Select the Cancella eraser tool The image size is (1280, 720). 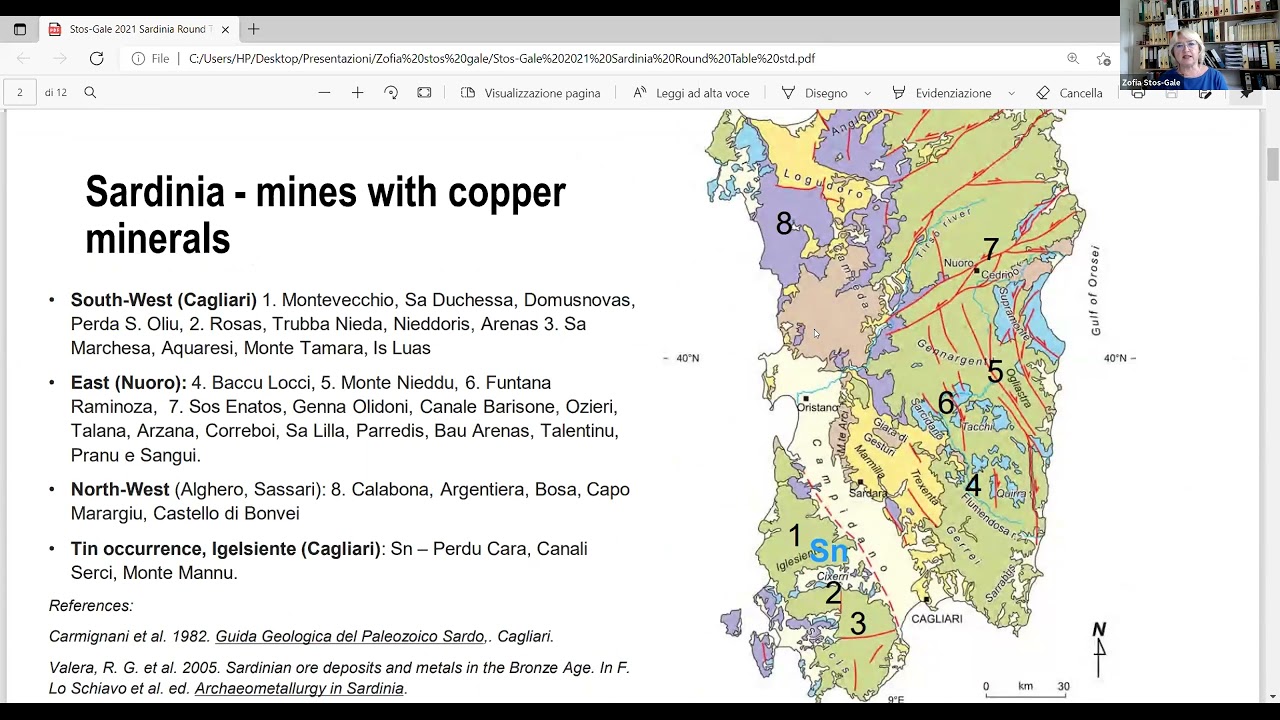click(x=1069, y=93)
